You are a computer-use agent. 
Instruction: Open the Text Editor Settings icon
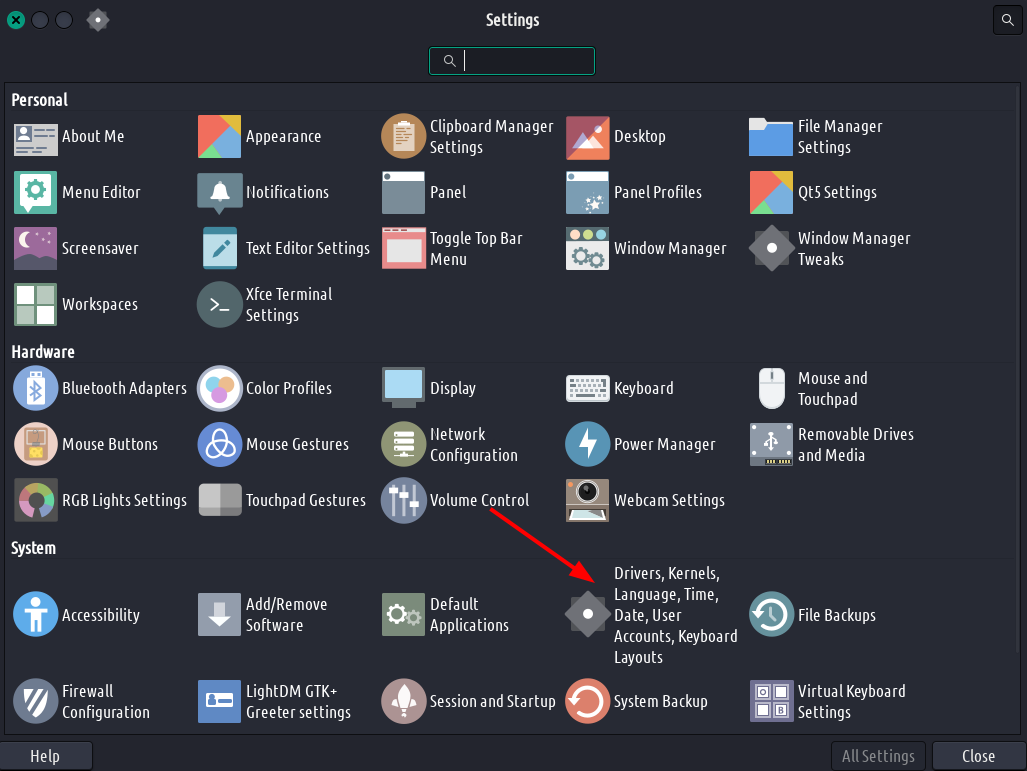tap(219, 249)
